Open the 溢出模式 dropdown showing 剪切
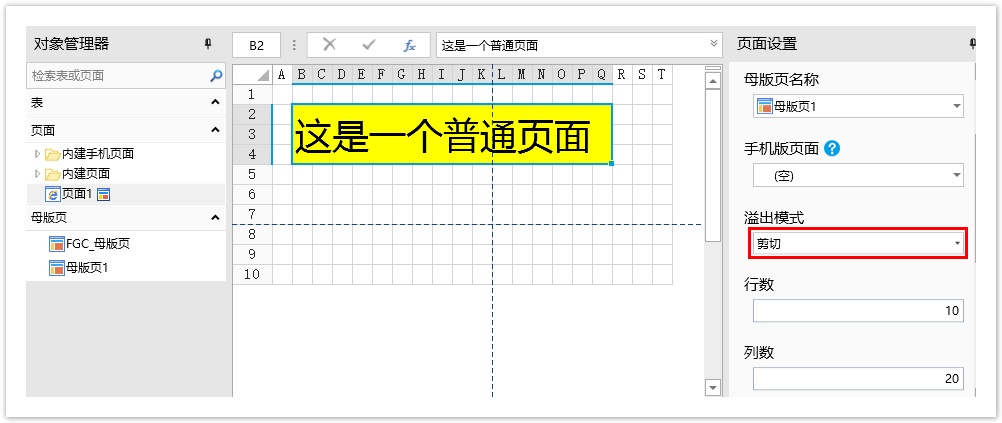 click(x=957, y=244)
